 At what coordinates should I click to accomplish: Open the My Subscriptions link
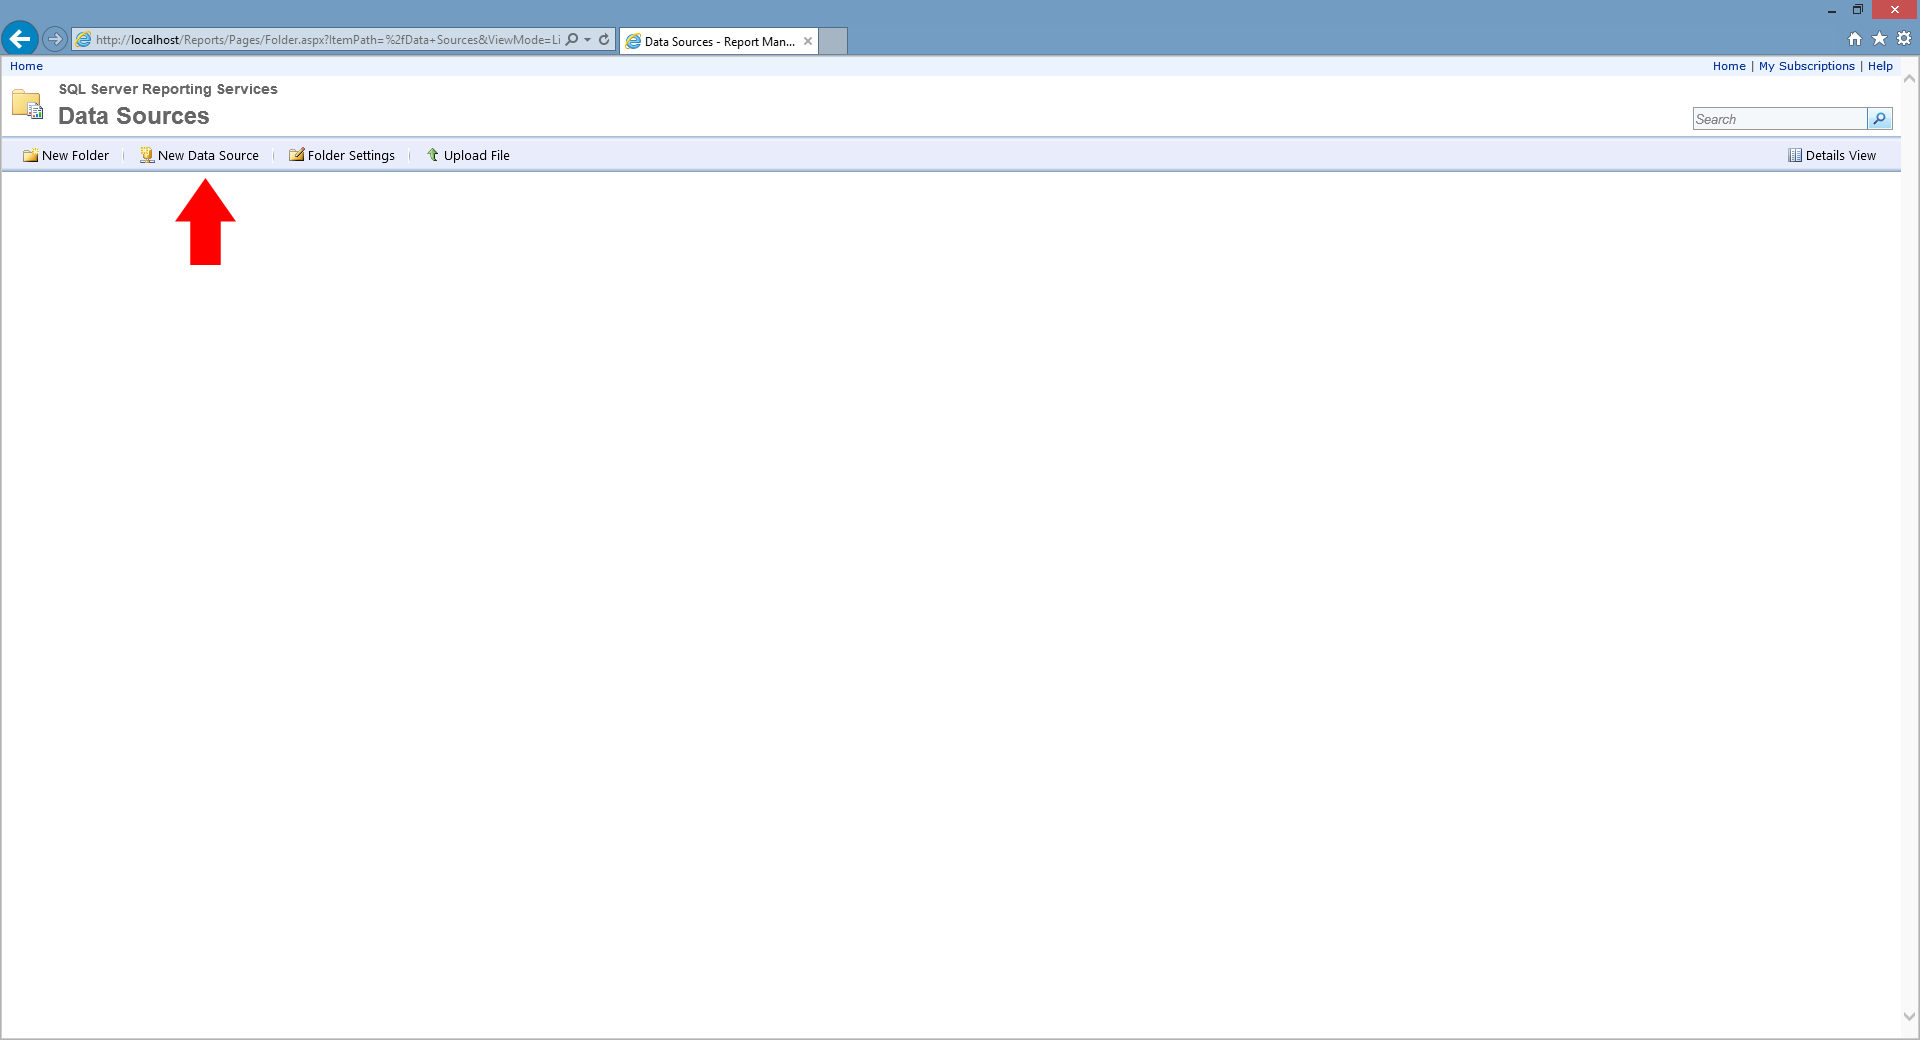tap(1806, 66)
